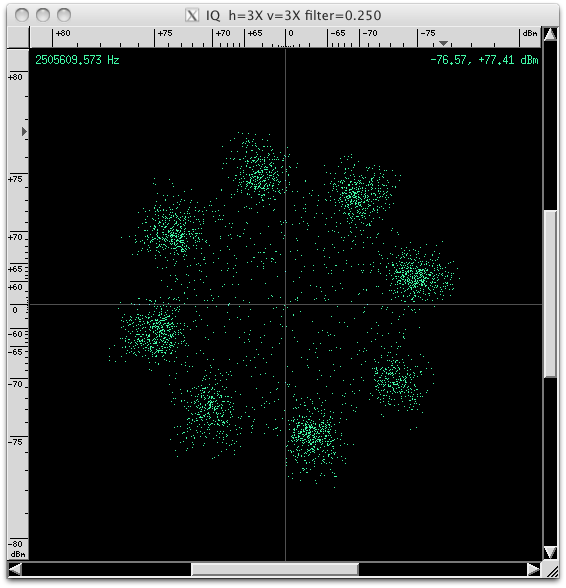Click the window resize grip corner

pyautogui.click(x=551, y=570)
